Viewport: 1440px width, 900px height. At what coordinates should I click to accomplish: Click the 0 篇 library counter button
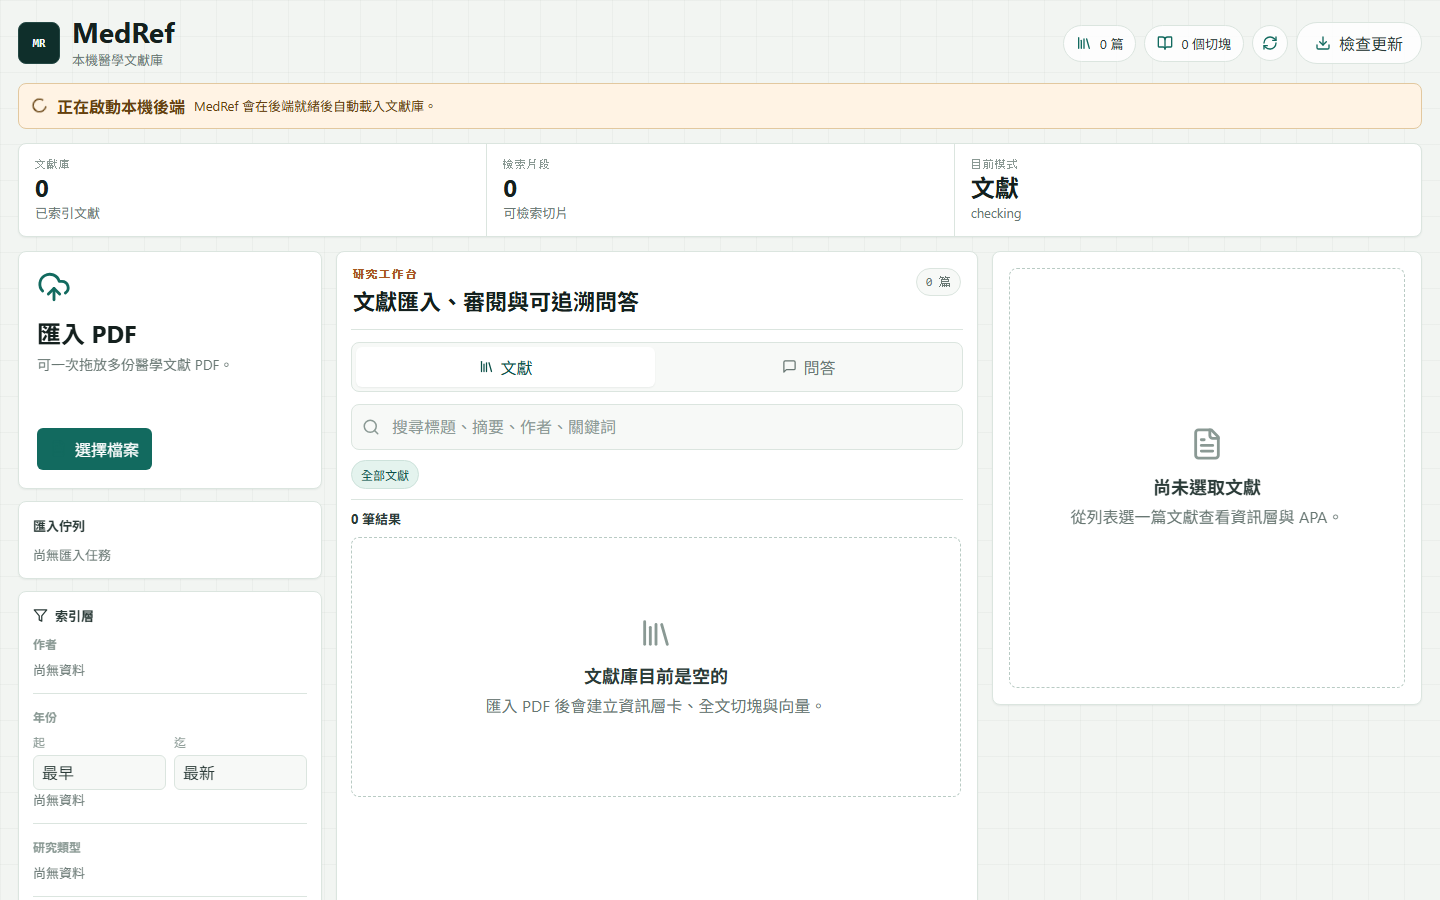click(x=1099, y=43)
